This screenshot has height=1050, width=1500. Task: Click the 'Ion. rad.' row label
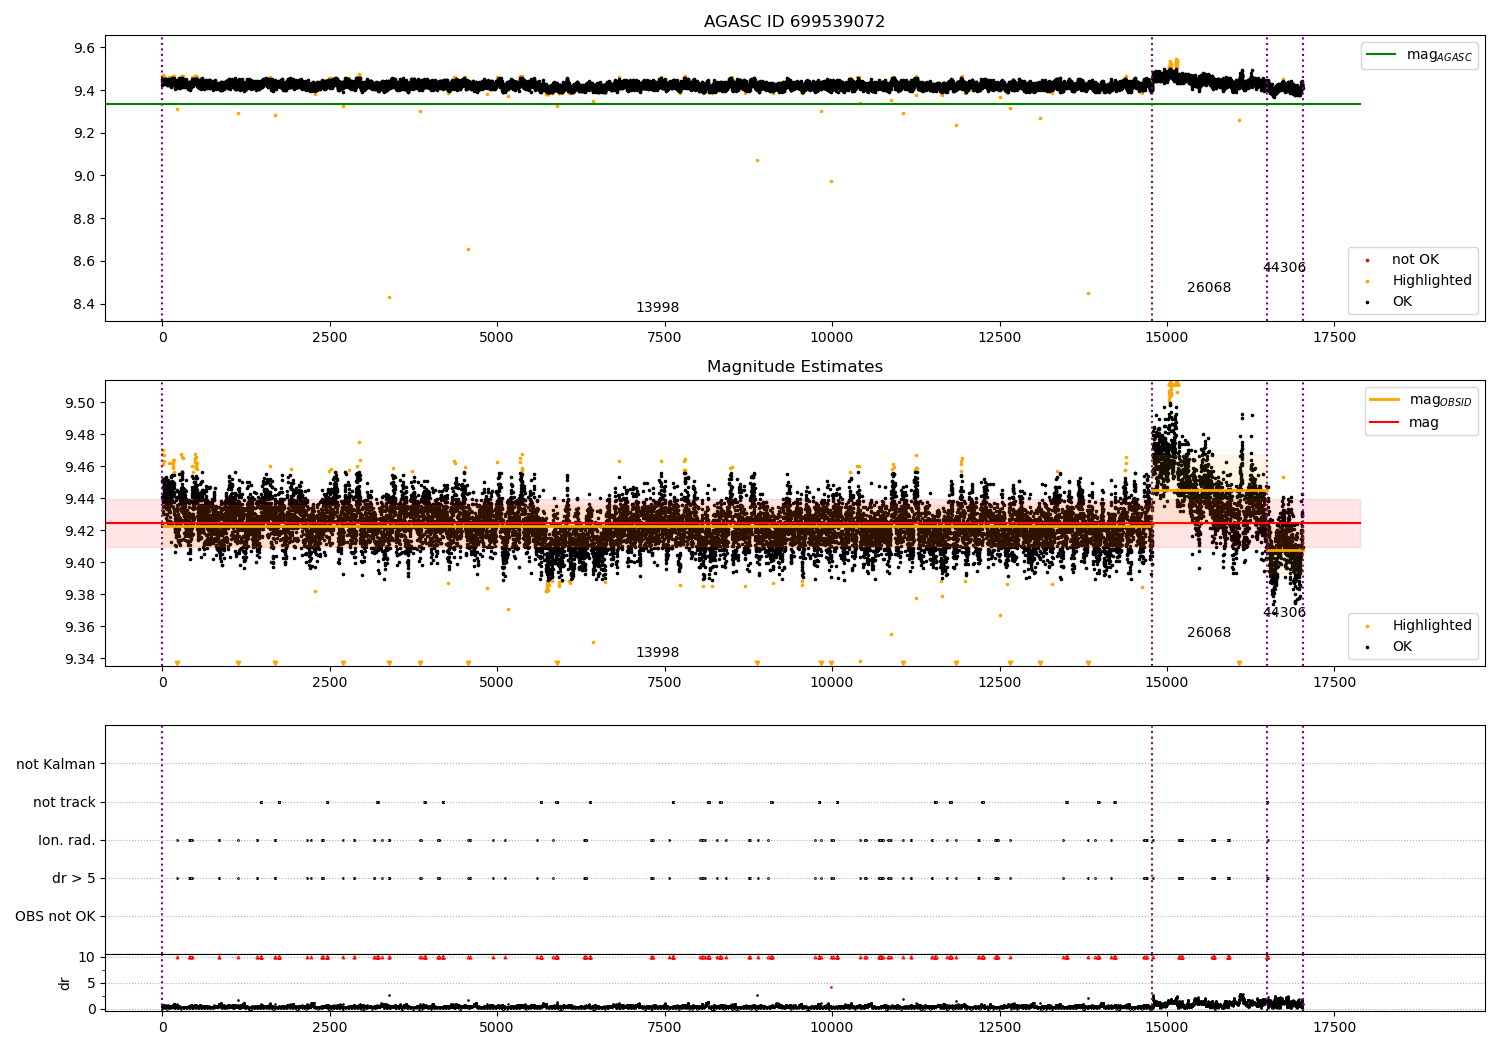coord(67,841)
